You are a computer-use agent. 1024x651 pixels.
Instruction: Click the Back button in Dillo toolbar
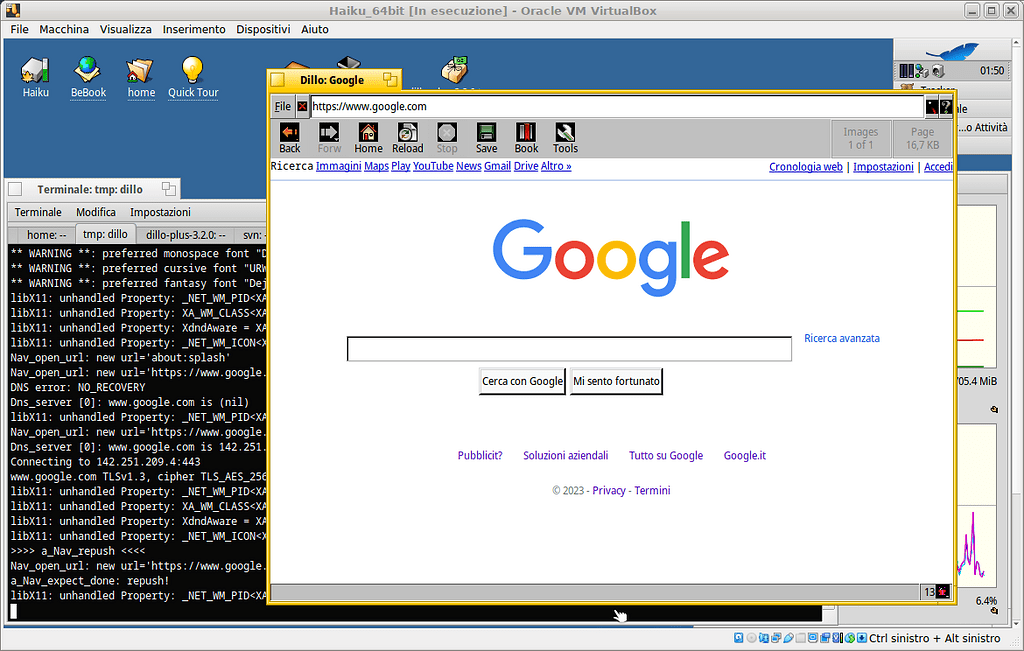click(289, 137)
